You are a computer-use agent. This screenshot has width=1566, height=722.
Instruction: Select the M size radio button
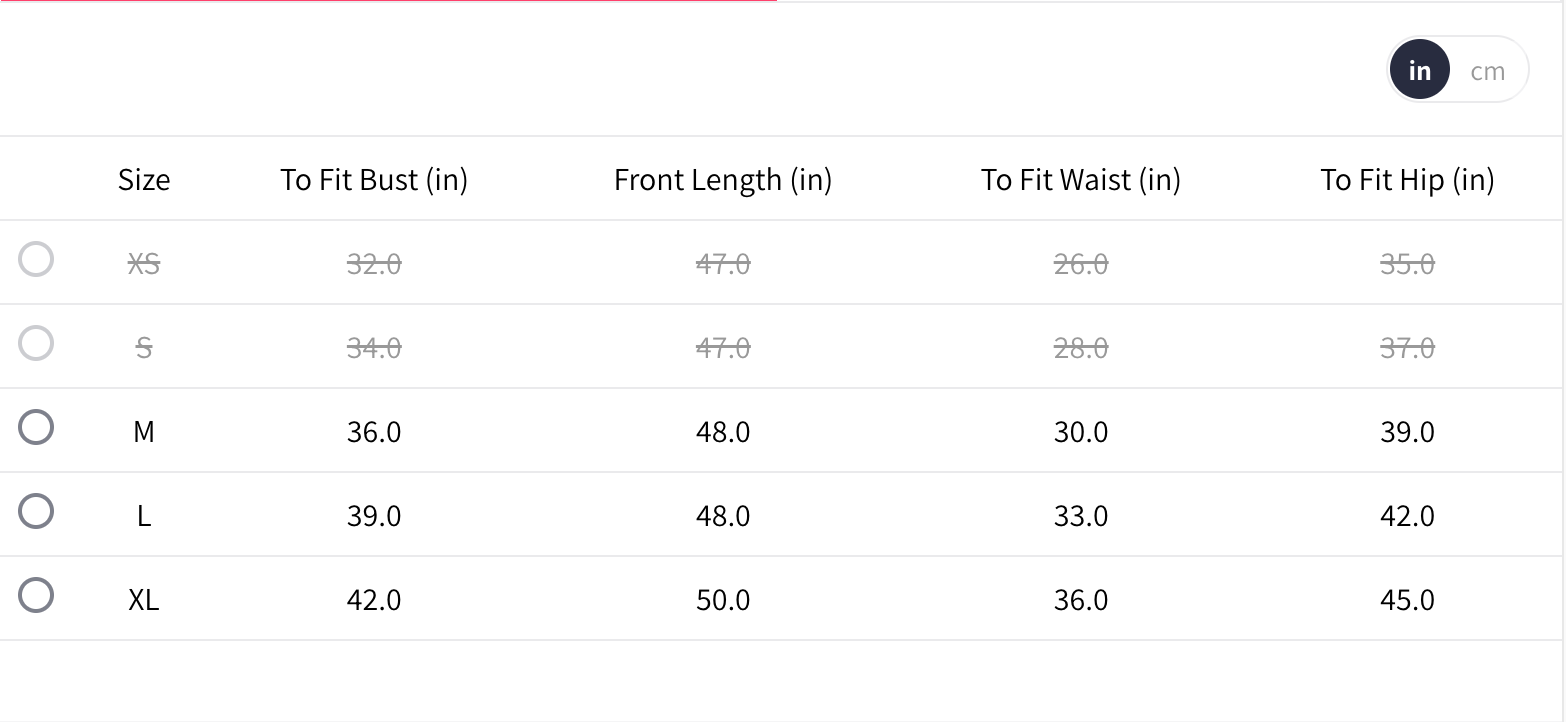(36, 428)
